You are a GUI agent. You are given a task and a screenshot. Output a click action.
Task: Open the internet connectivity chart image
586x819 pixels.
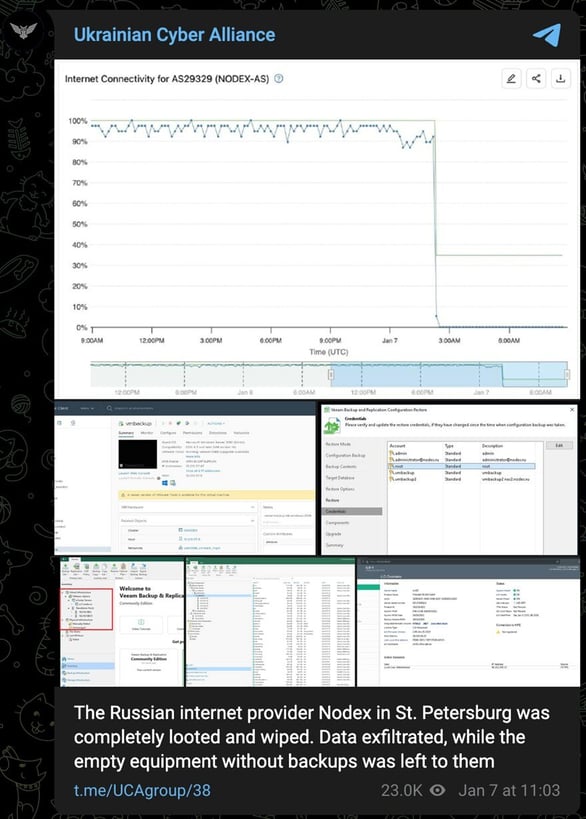coord(317,229)
